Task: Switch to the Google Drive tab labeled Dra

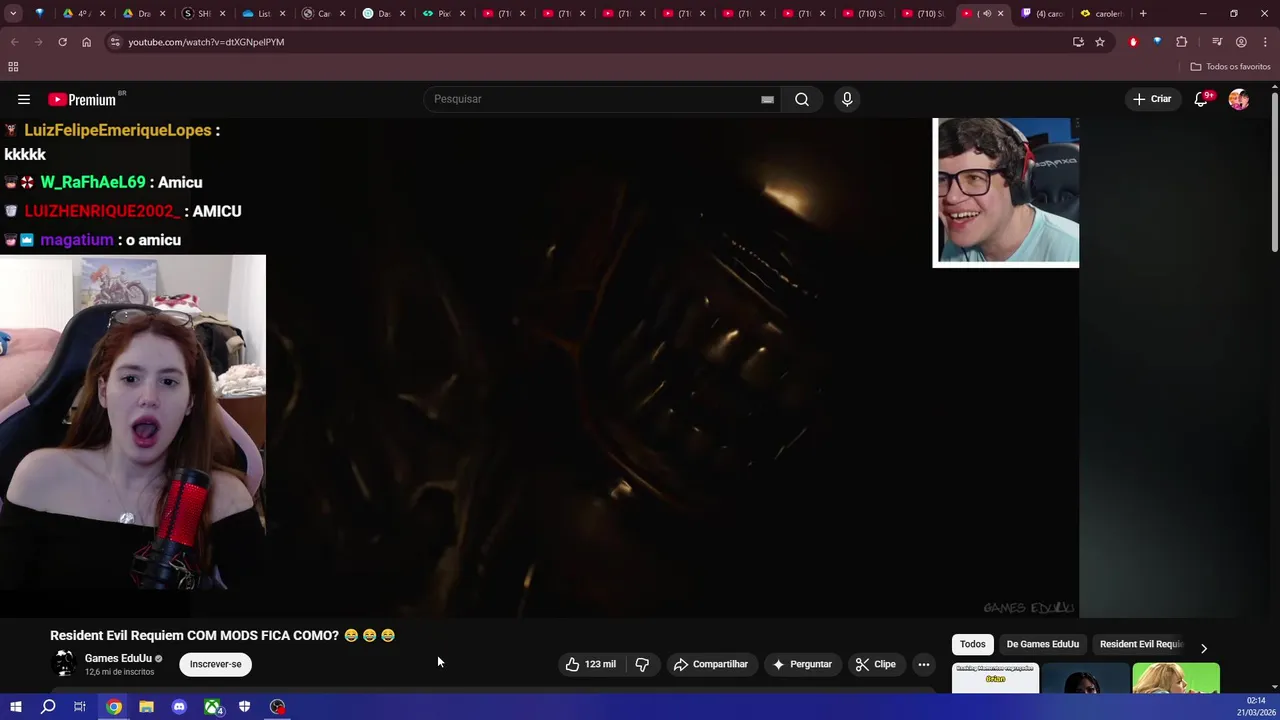Action: 141,14
